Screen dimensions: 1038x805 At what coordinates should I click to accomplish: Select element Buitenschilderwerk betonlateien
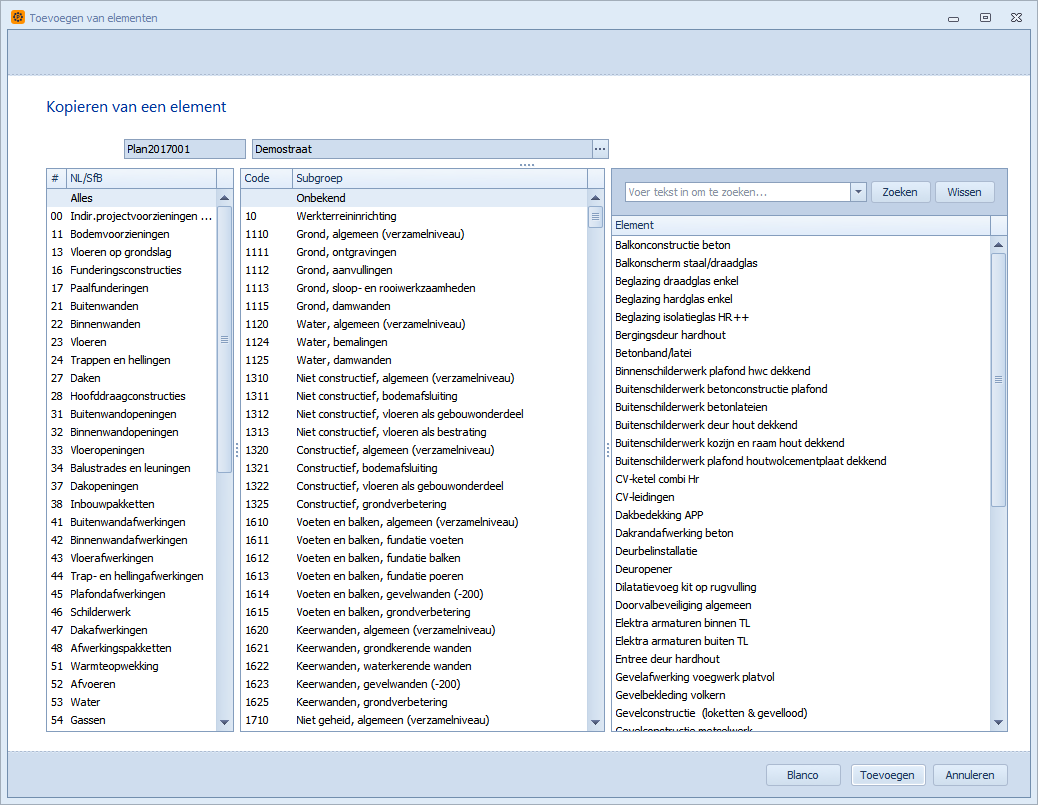point(801,407)
